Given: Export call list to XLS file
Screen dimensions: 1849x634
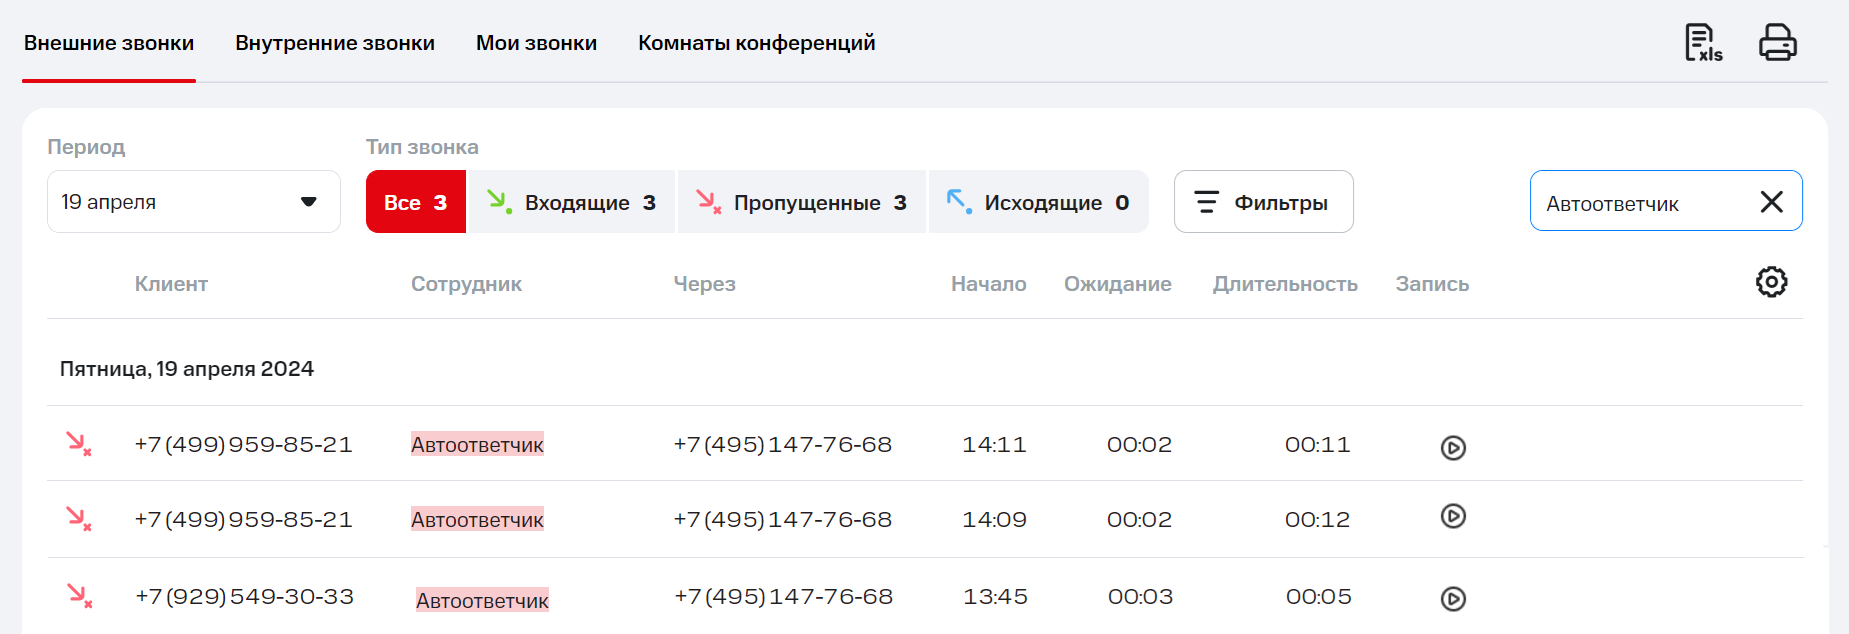Looking at the screenshot, I should pos(1703,43).
